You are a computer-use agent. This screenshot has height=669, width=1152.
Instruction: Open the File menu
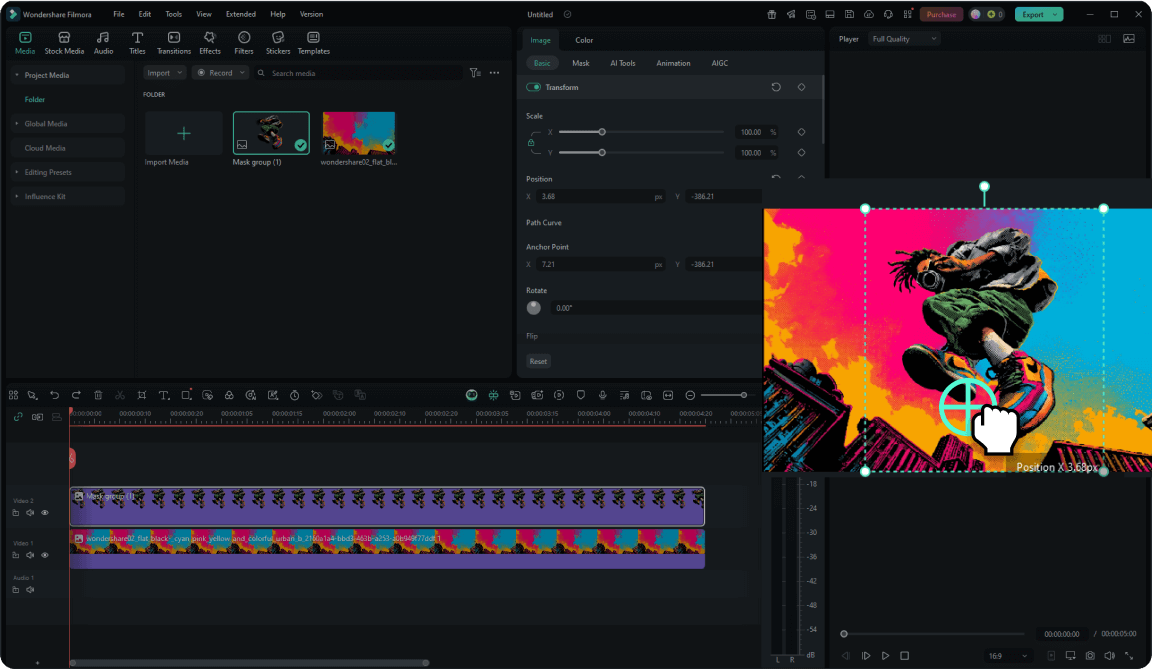tap(118, 14)
